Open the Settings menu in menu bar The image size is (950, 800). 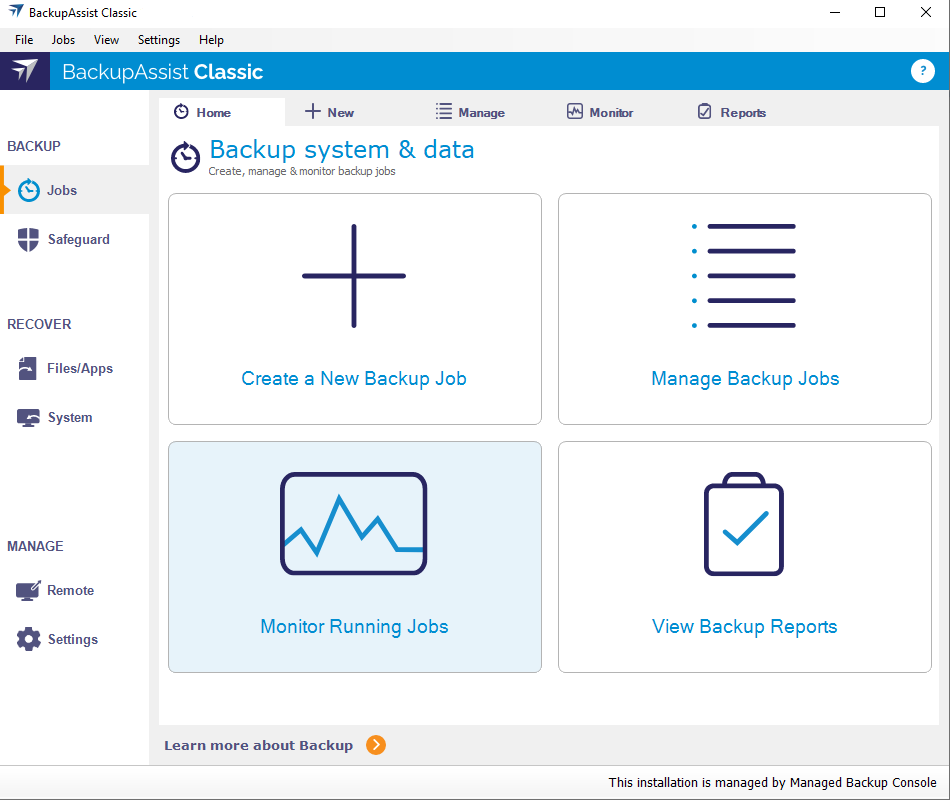tap(159, 40)
